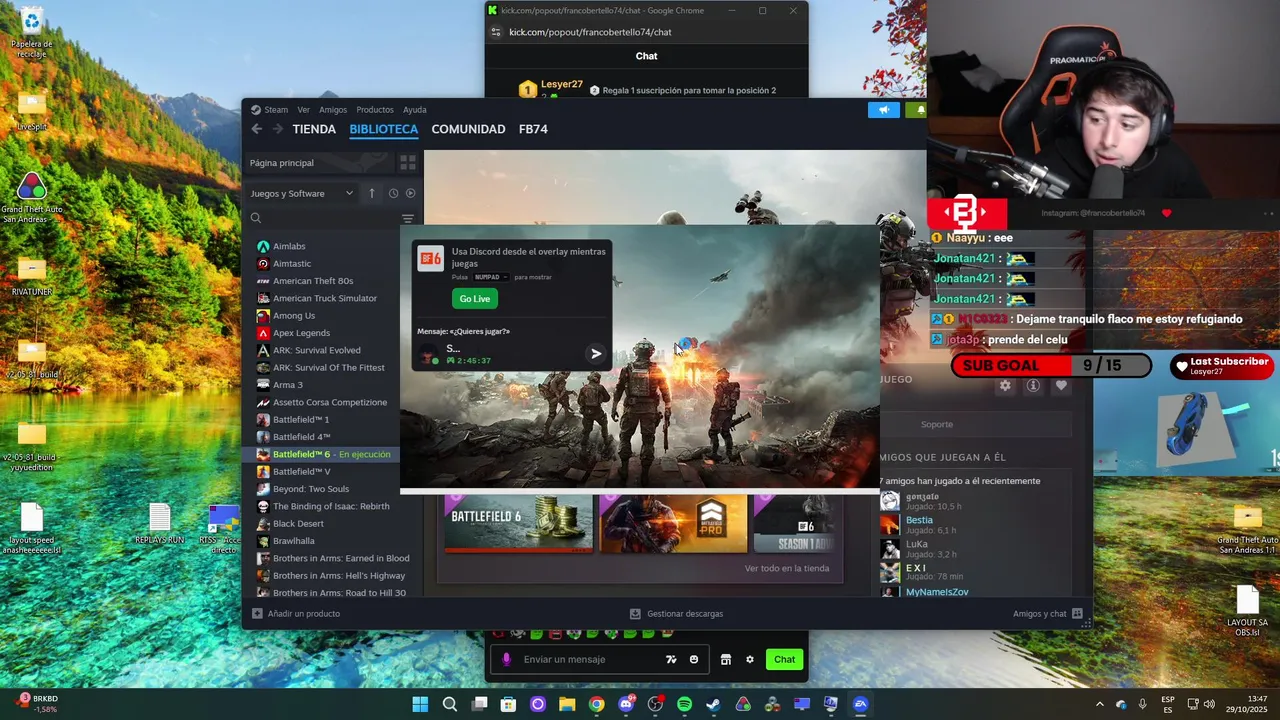The height and width of the screenshot is (720, 1280).
Task: Open game info icon in Steam
Action: point(1033,386)
